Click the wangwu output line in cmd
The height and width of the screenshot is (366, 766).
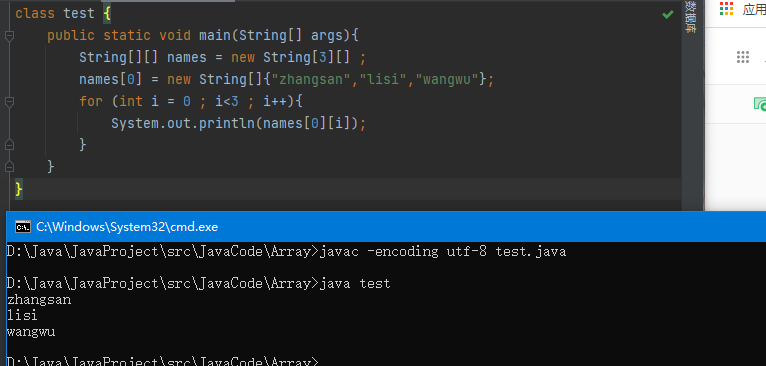pyautogui.click(x=31, y=332)
